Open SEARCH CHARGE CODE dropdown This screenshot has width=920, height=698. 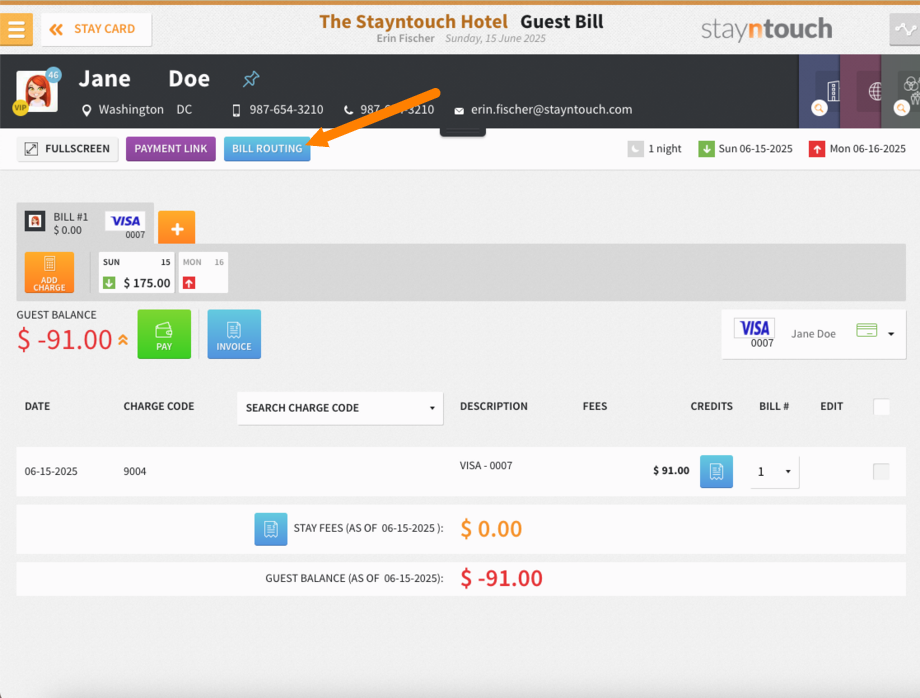(x=340, y=408)
